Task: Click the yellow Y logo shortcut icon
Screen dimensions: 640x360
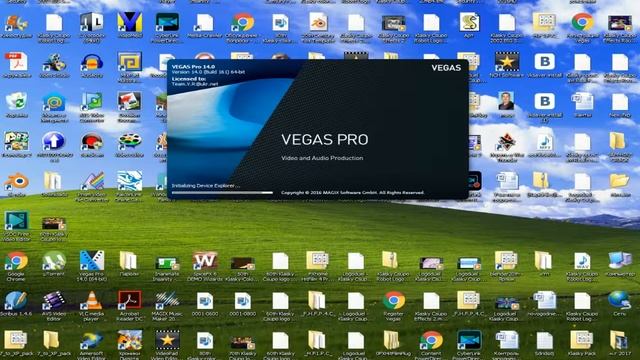Action: 130,22
